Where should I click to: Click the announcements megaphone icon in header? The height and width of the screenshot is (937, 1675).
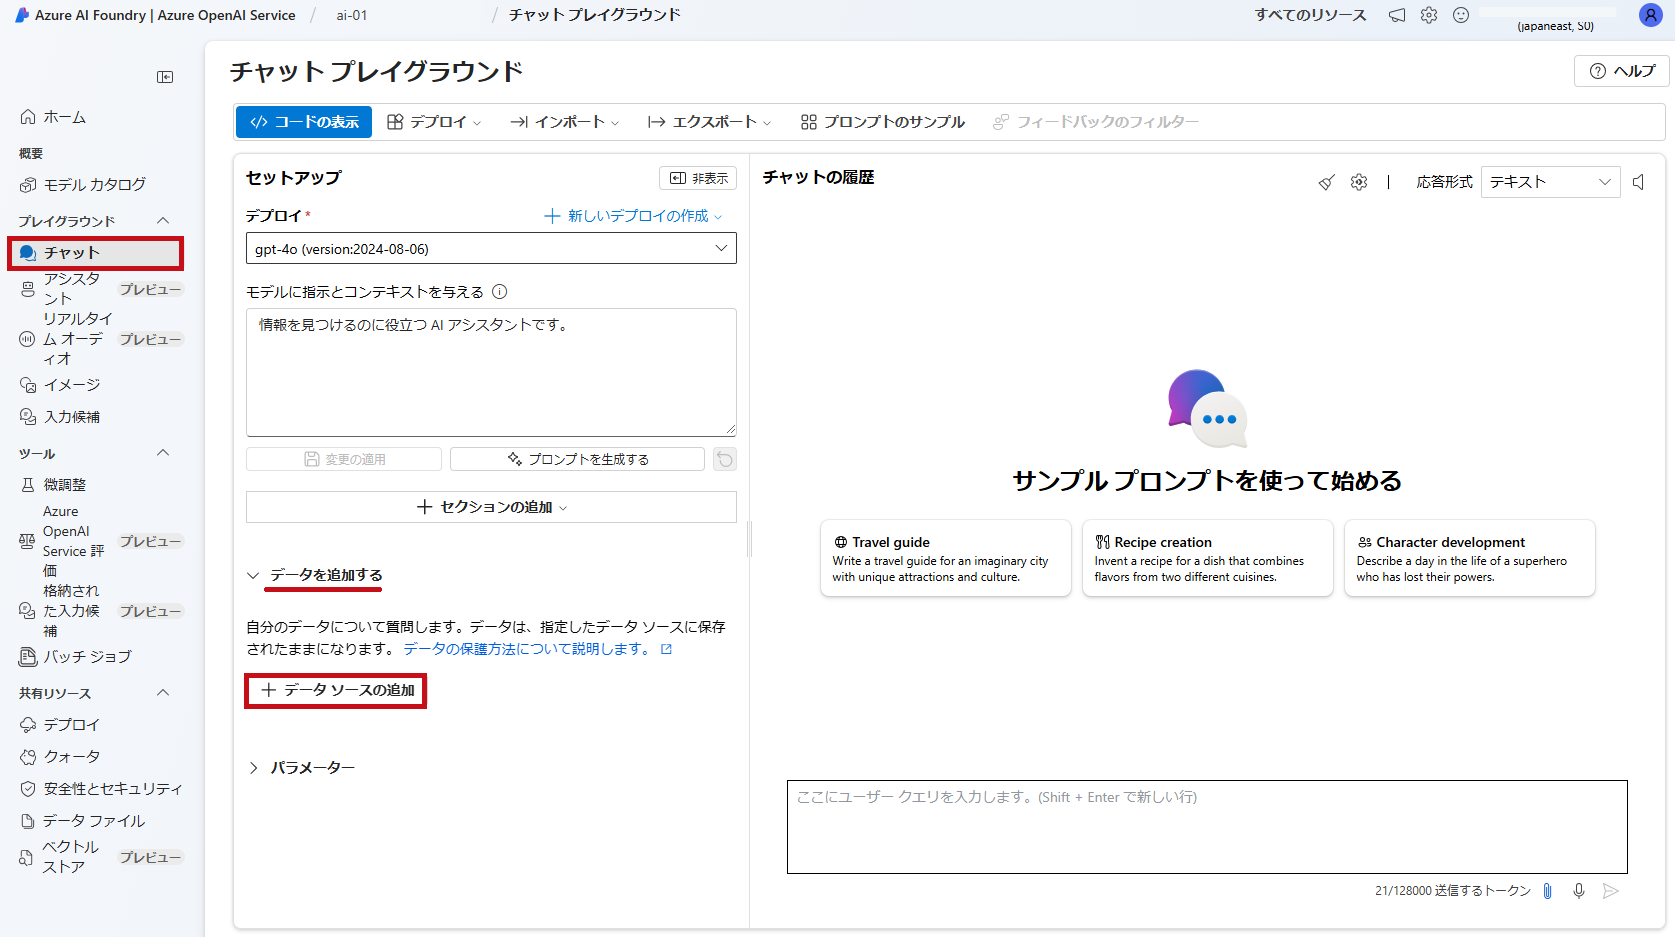pos(1397,15)
